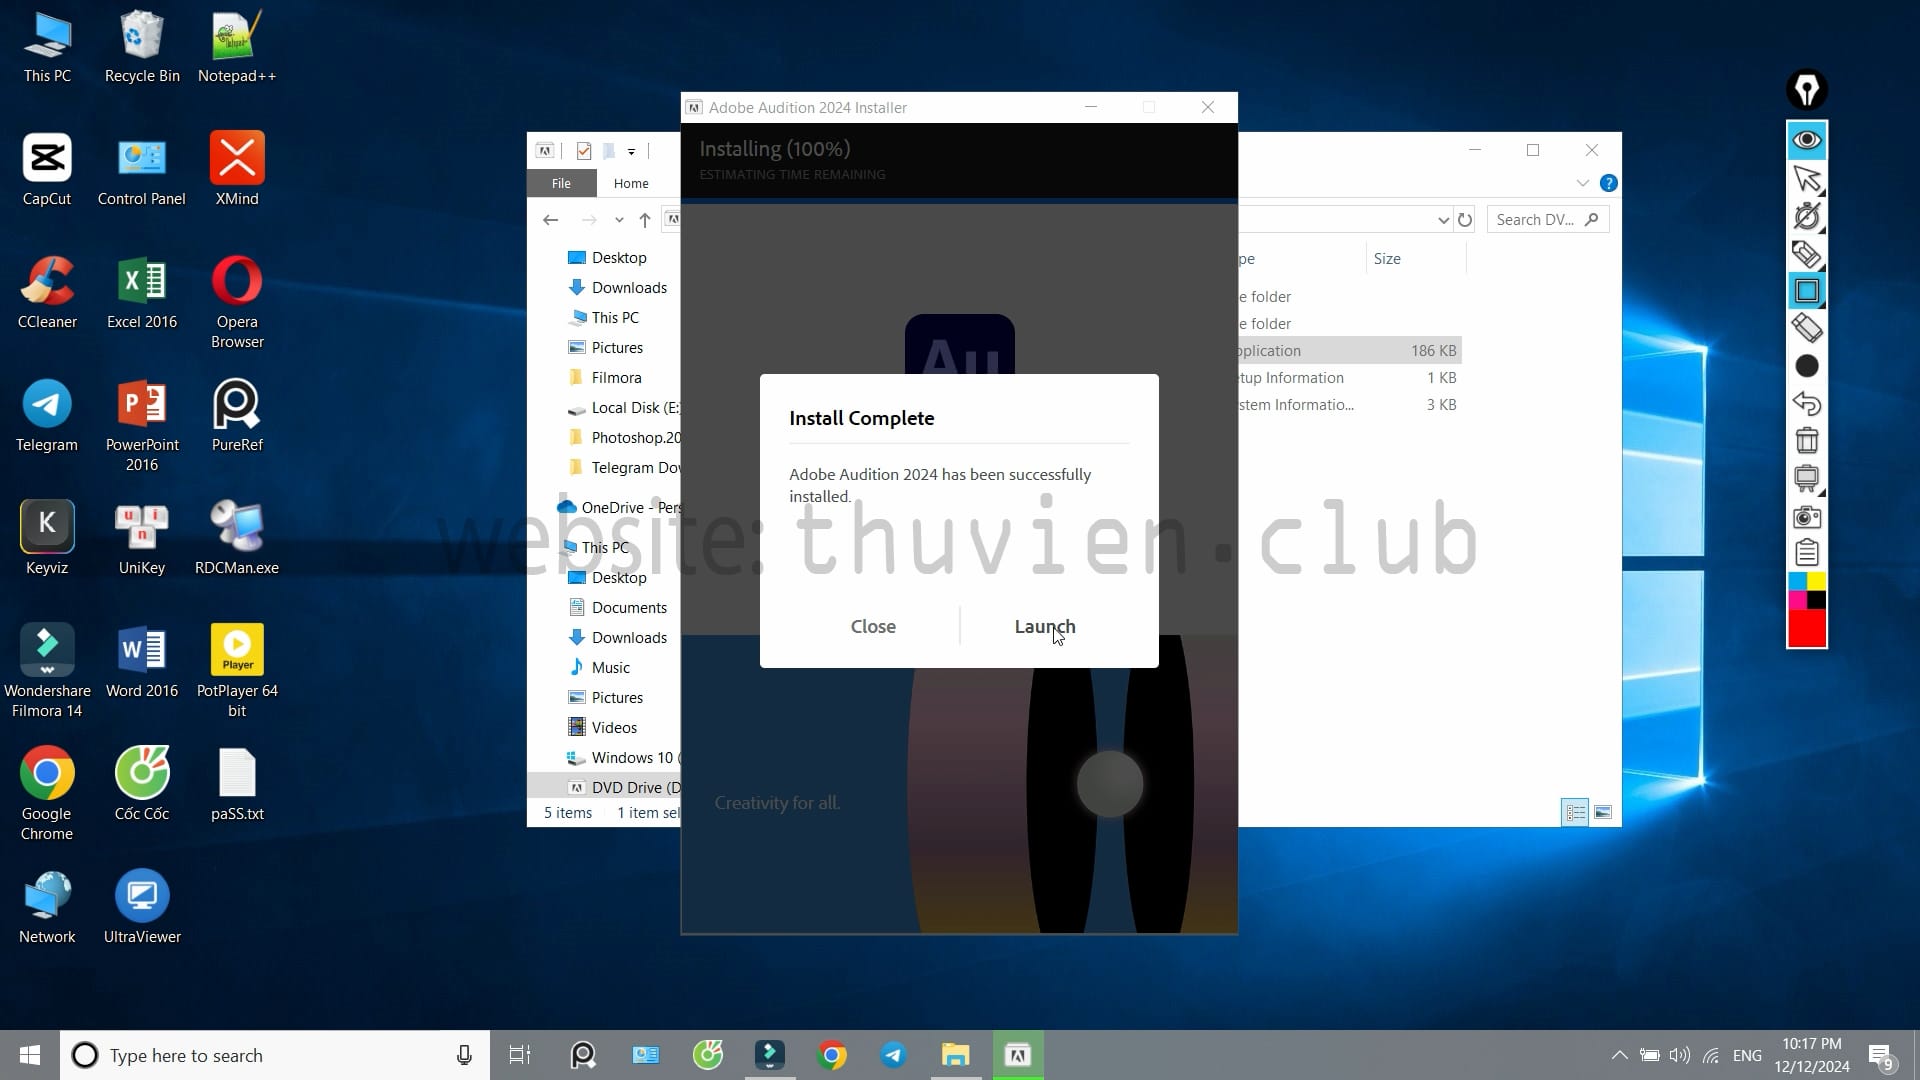This screenshot has height=1080, width=1920.
Task: Open Telegram from the taskbar
Action: coord(893,1055)
